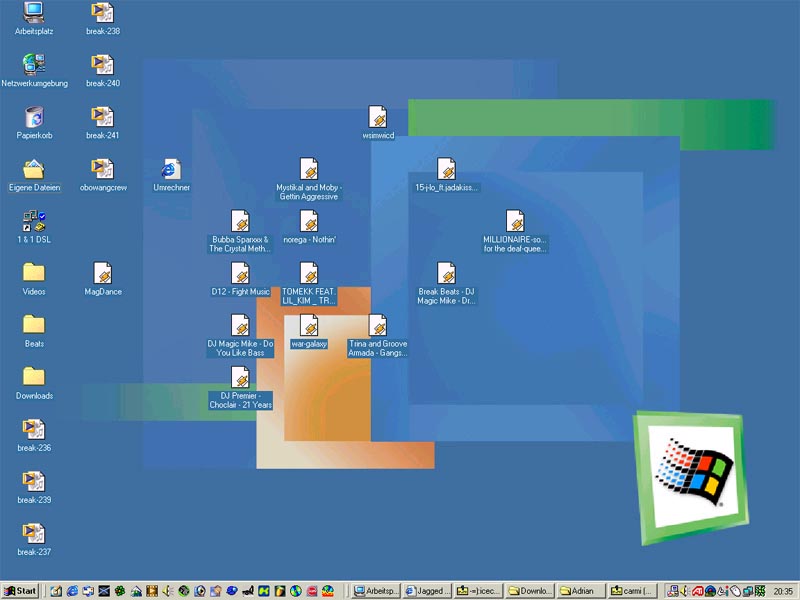
Task: Select the Beats folder on desktop
Action: 34,325
